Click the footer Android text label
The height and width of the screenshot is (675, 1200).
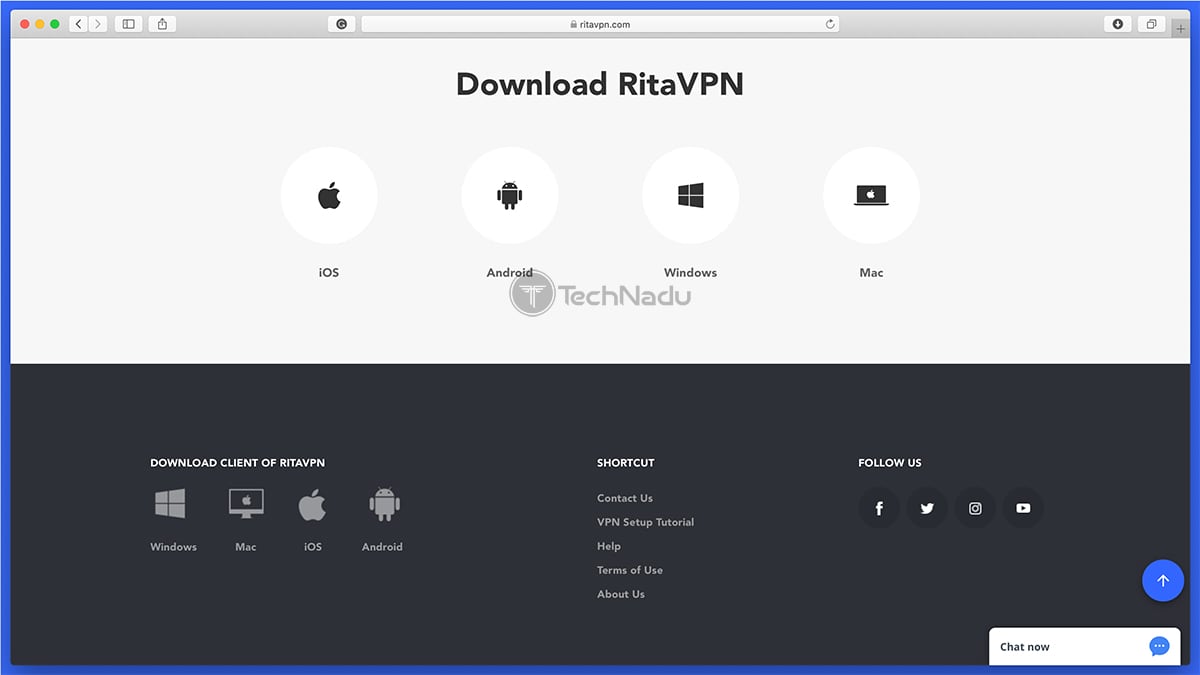pos(382,547)
